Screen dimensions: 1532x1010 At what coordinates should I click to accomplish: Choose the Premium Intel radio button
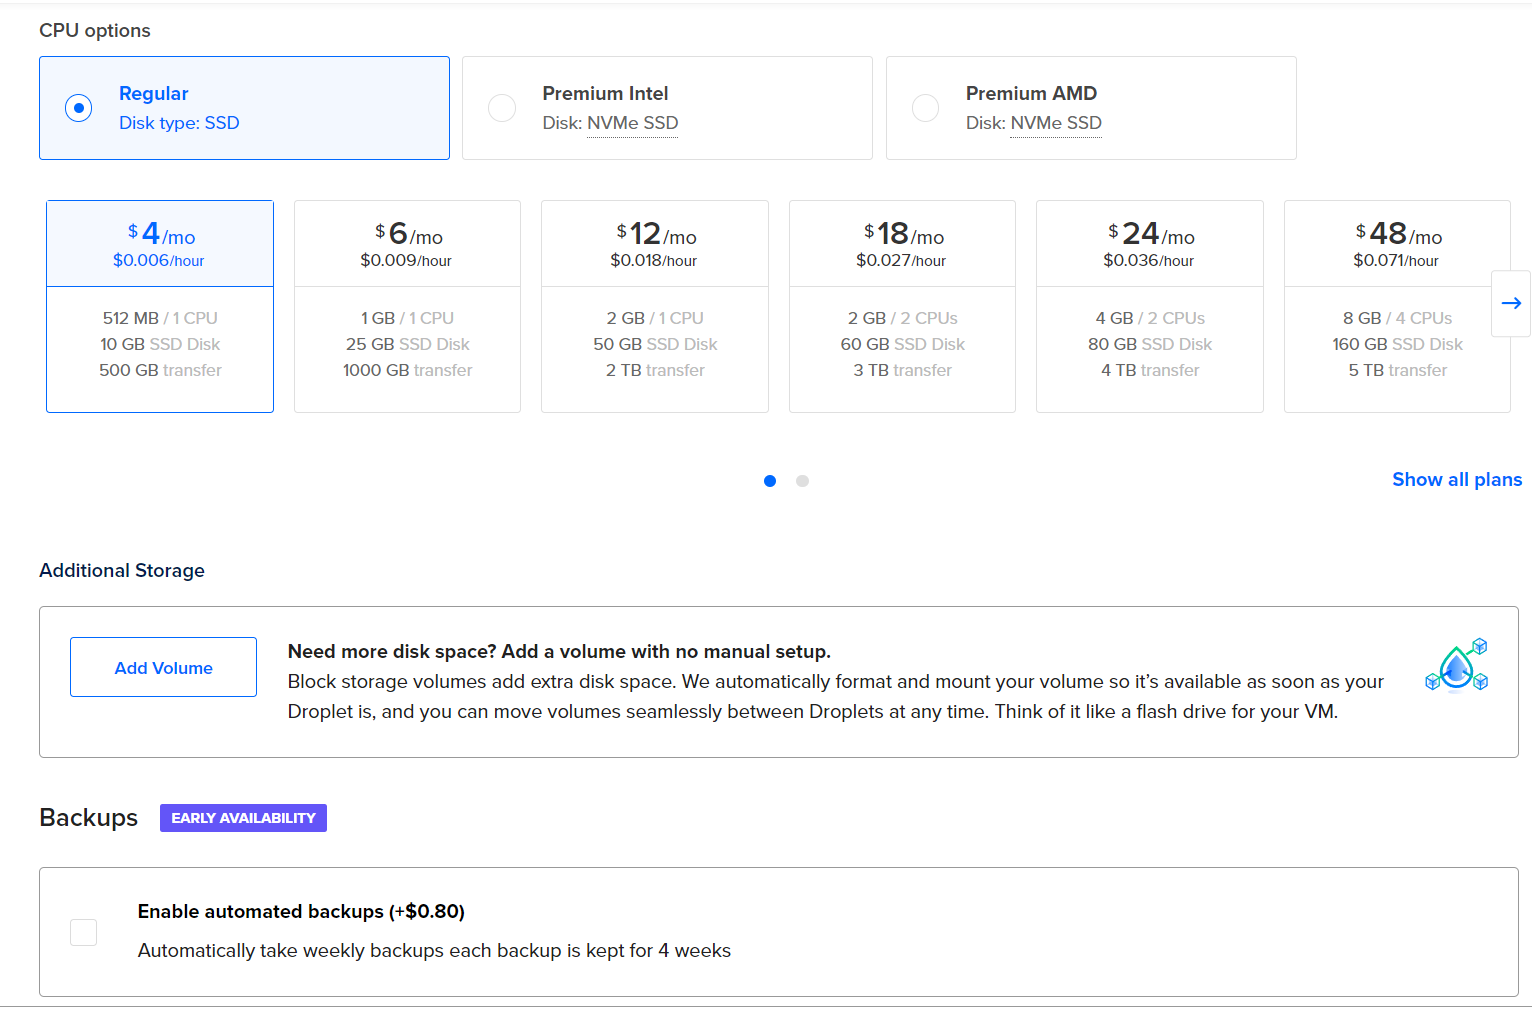(x=502, y=108)
